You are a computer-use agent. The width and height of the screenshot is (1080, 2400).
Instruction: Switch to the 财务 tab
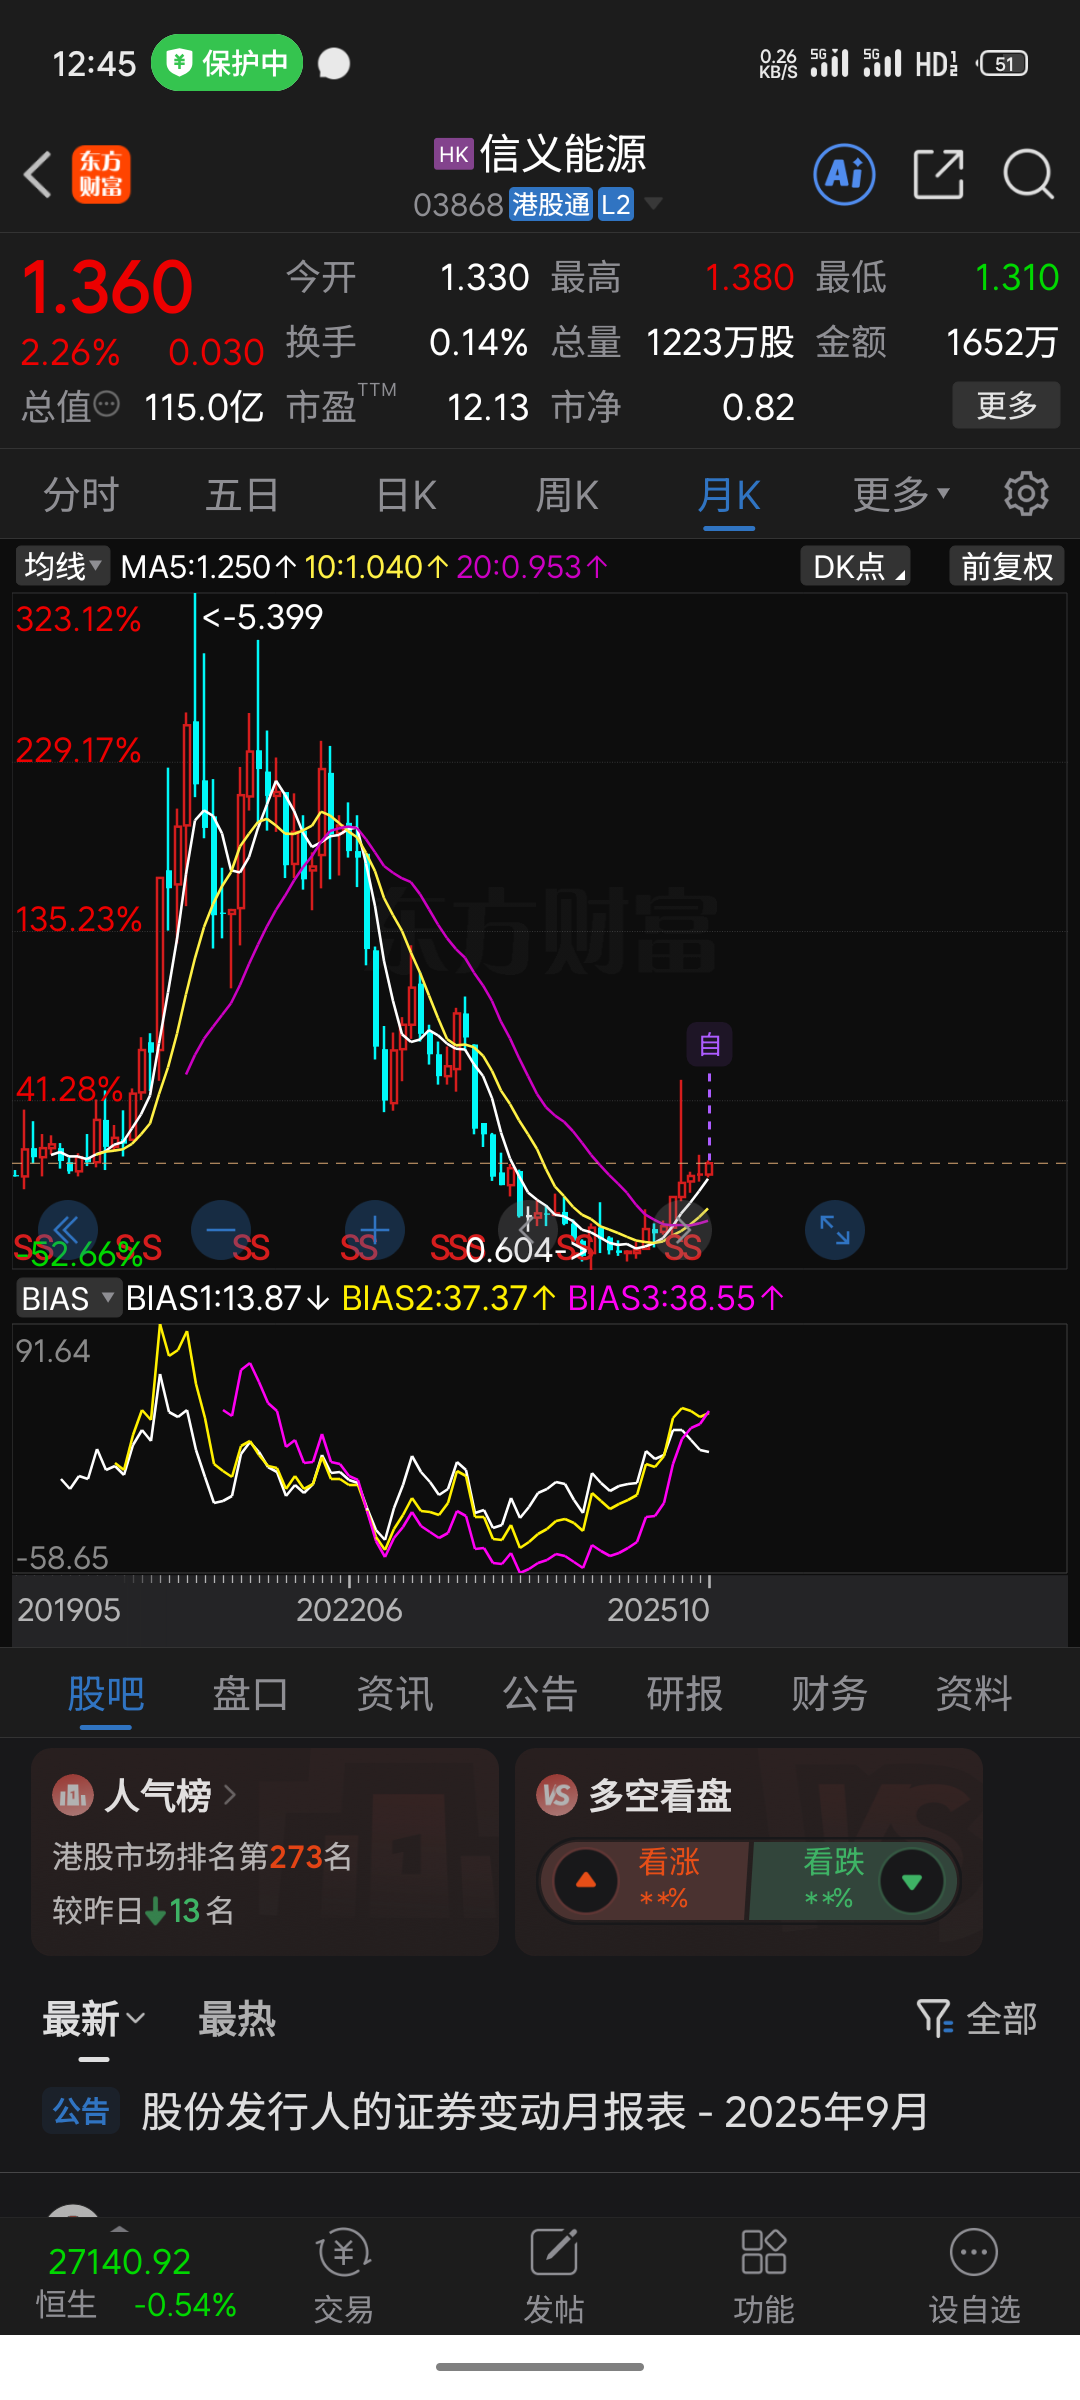(x=829, y=1694)
